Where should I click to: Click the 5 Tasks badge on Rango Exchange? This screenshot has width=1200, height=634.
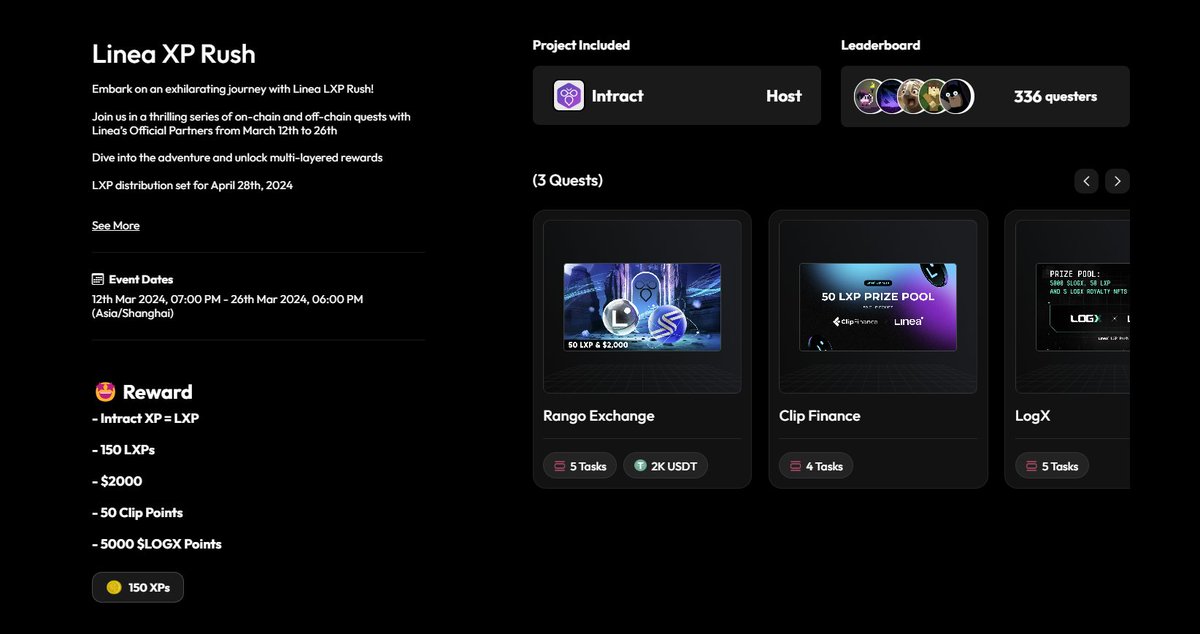(579, 466)
